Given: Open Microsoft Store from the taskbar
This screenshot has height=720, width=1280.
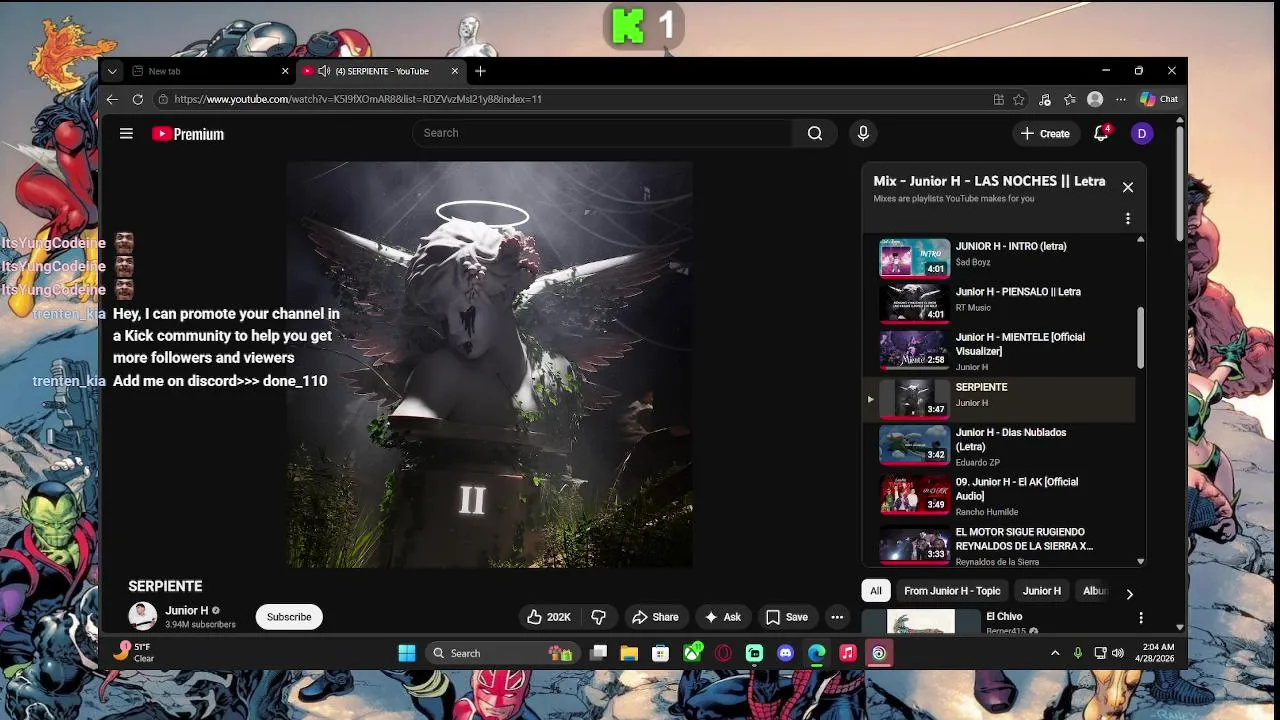Looking at the screenshot, I should pyautogui.click(x=660, y=653).
